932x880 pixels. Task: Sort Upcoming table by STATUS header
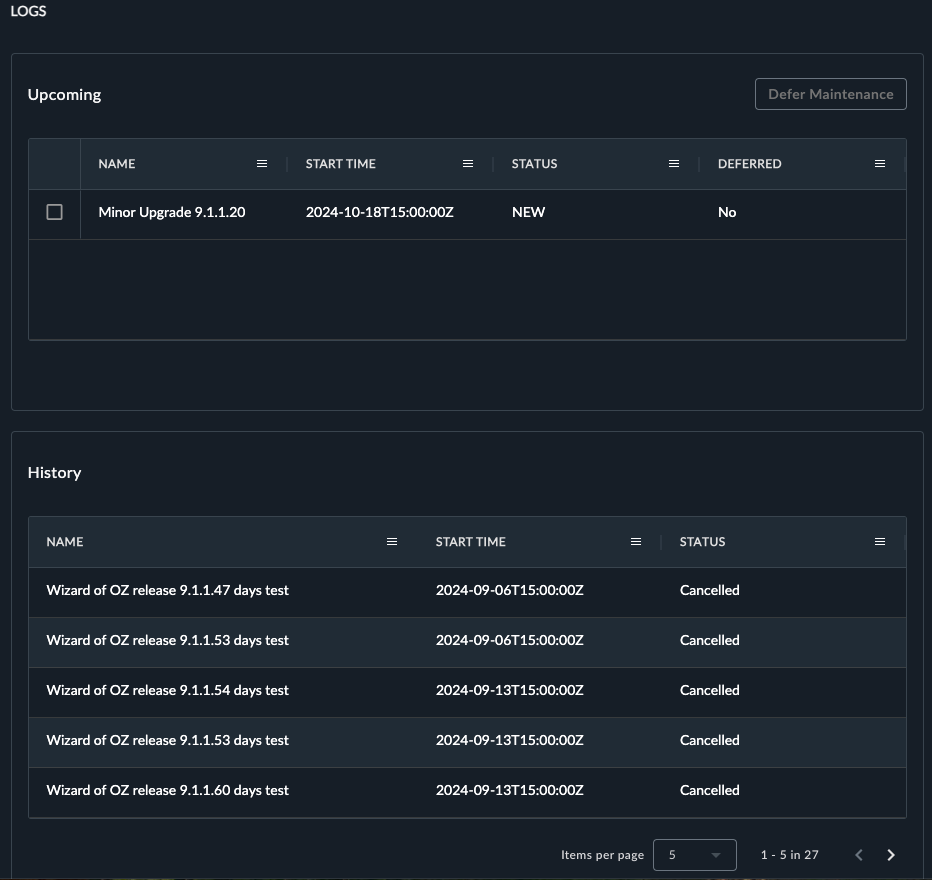click(534, 164)
